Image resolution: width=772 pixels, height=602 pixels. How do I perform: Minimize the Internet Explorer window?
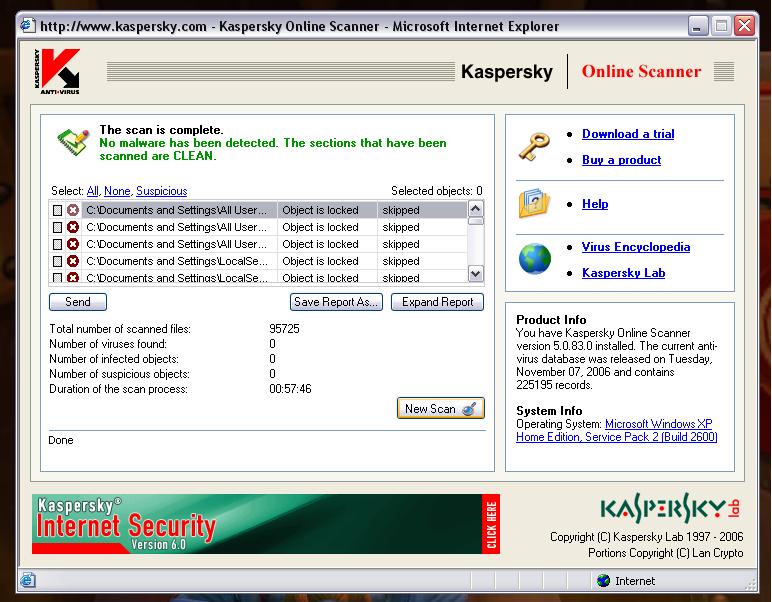[698, 26]
